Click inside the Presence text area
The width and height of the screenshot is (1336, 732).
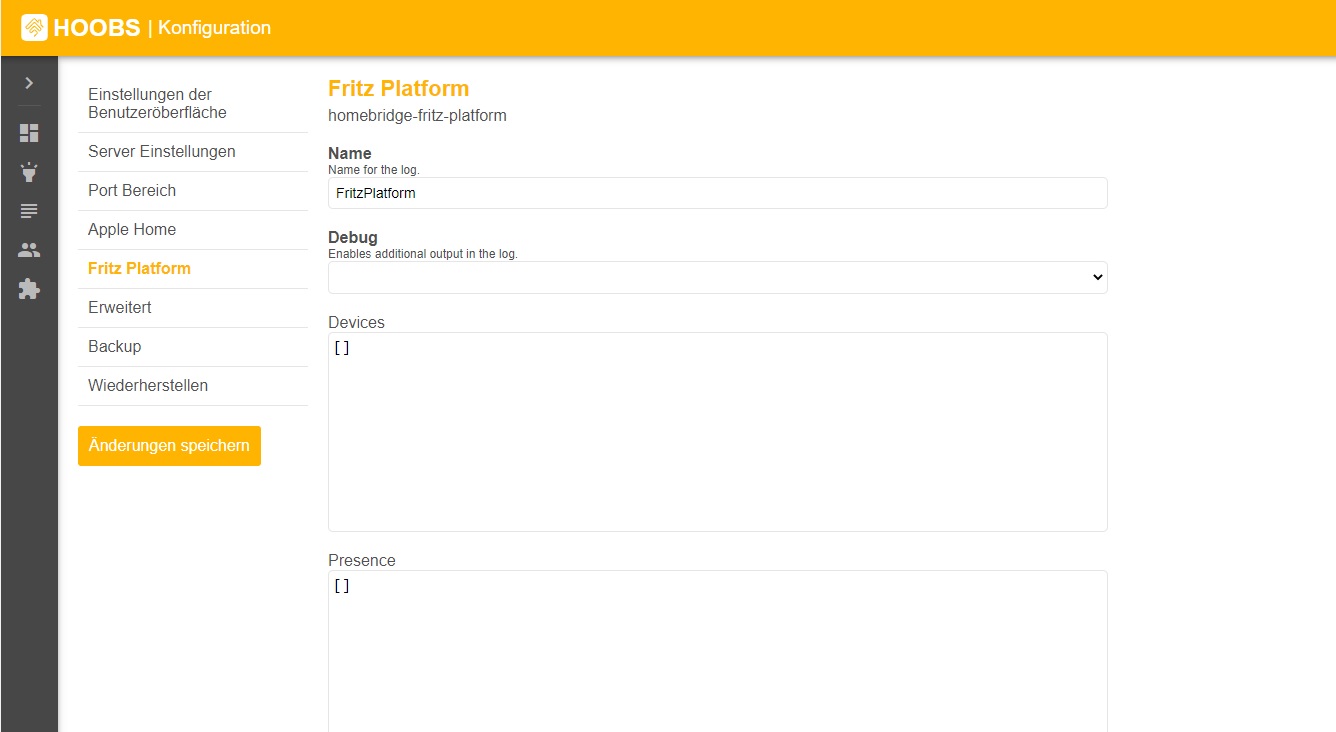[717, 650]
